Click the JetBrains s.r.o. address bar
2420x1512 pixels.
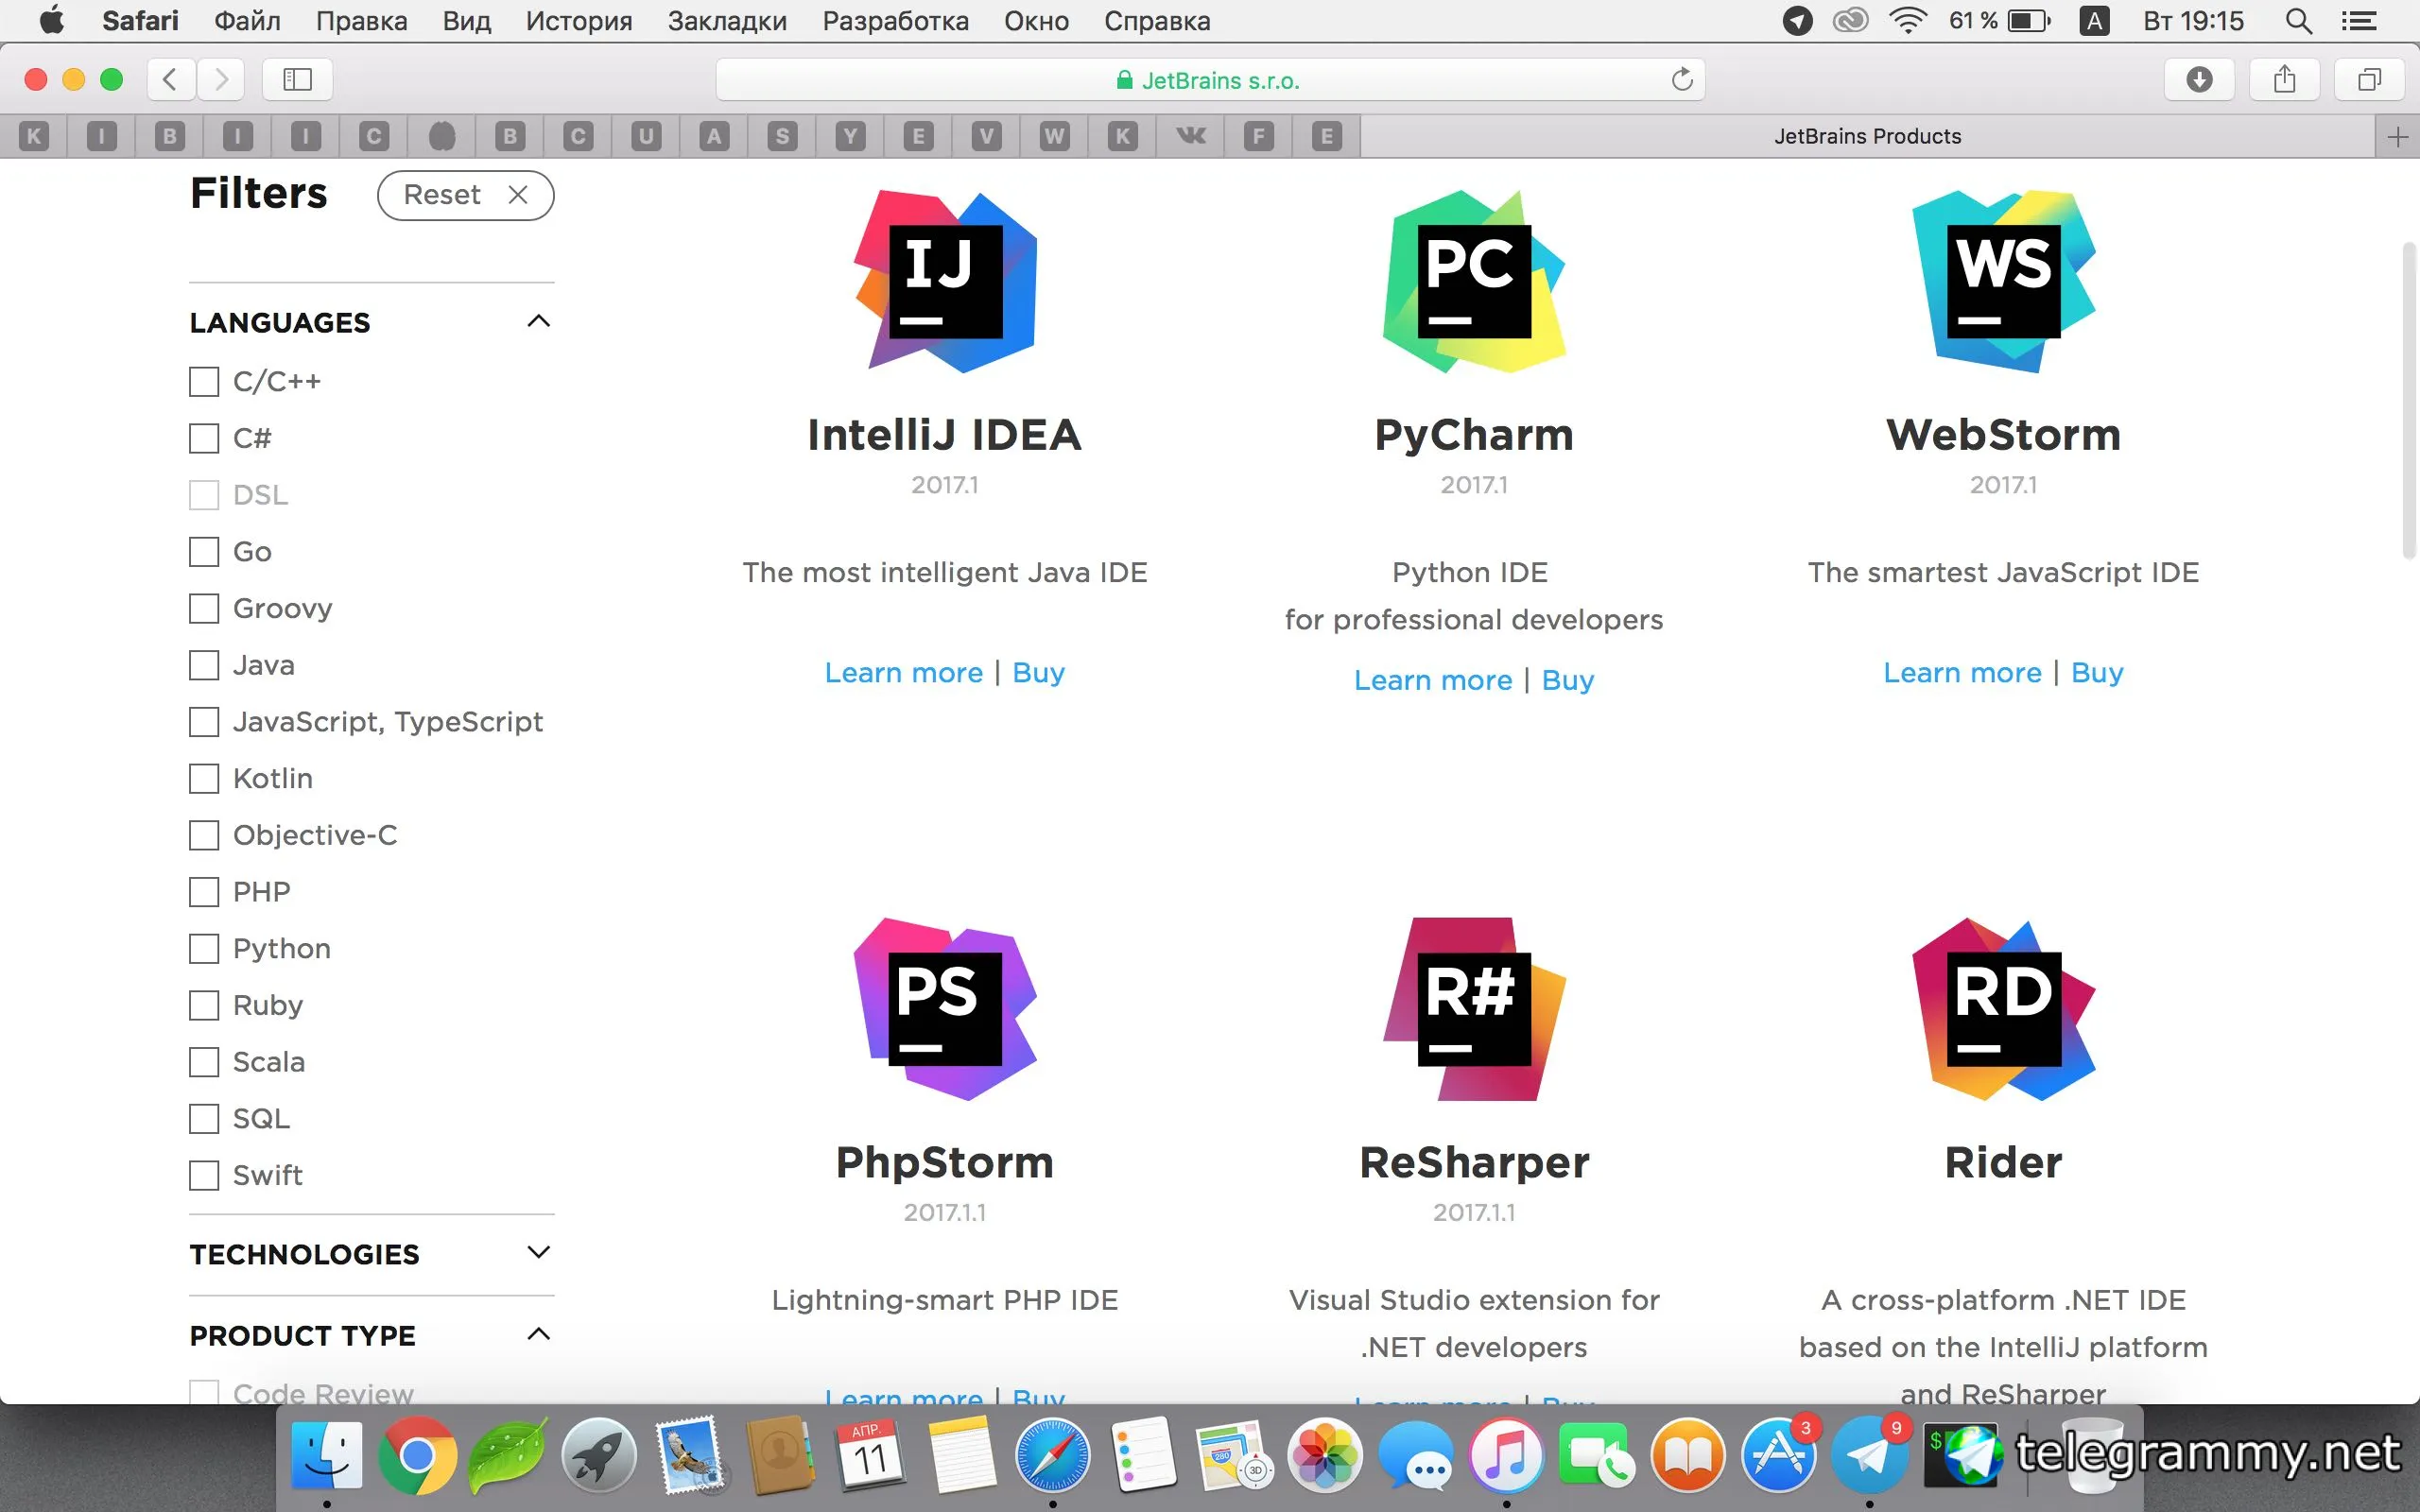(1210, 79)
